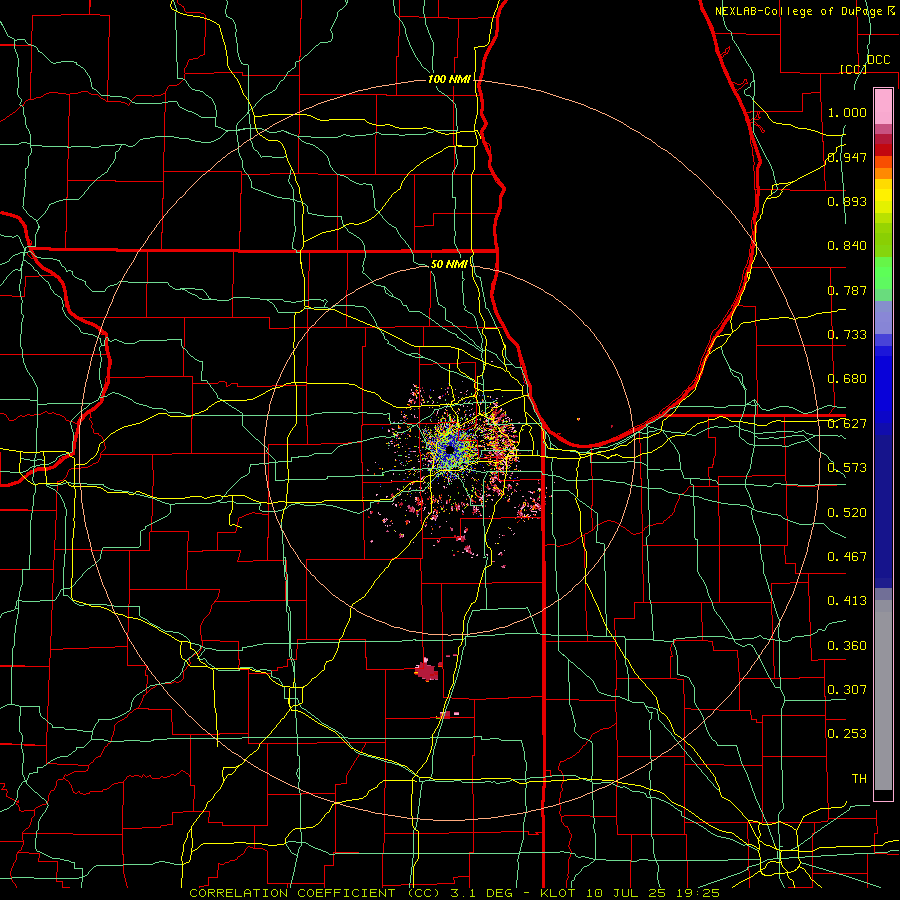Screen dimensions: 900x900
Task: Click the 0.680 scale value
Action: tap(847, 379)
